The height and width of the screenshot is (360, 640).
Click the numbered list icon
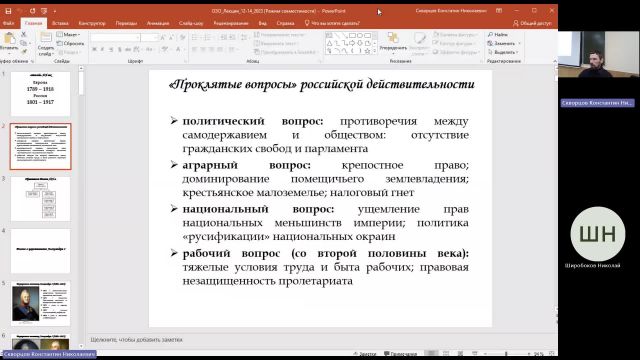pos(207,38)
